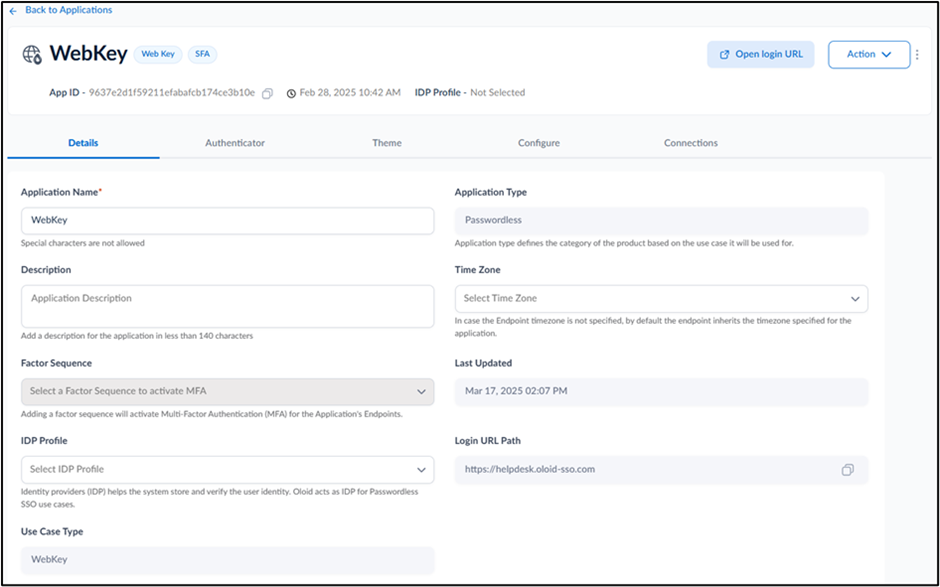Click the SFA tag badge
The height and width of the screenshot is (587, 940).
203,55
